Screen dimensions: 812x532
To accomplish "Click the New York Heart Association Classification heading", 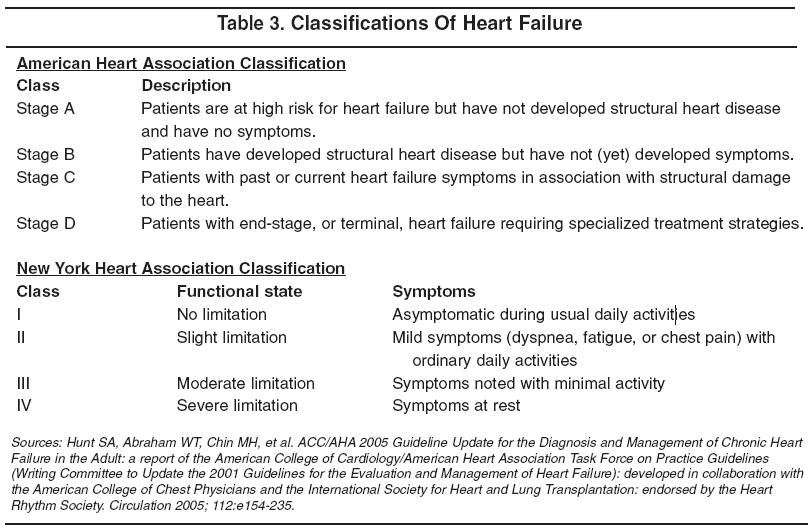I will coord(181,268).
